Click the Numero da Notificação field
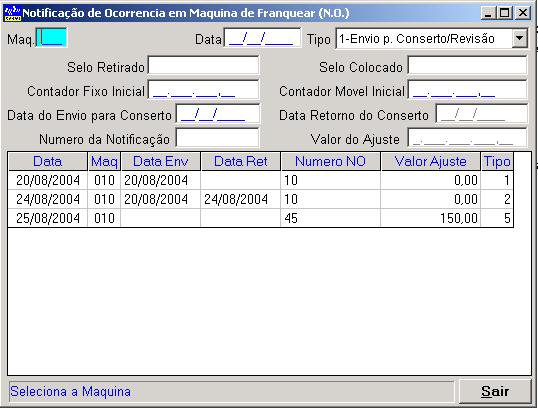Image resolution: width=538 pixels, height=409 pixels. pyautogui.click(x=218, y=138)
